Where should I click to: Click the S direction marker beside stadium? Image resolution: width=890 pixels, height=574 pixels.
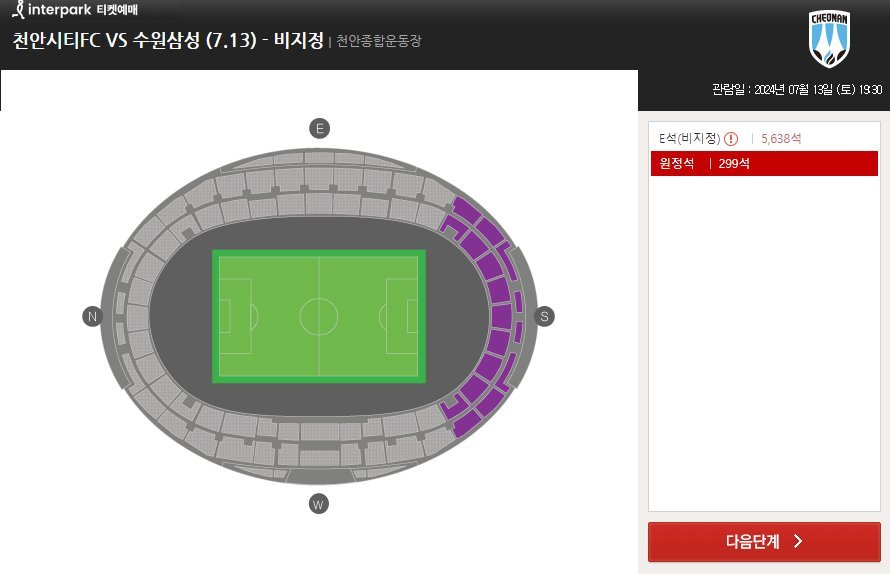pos(544,316)
